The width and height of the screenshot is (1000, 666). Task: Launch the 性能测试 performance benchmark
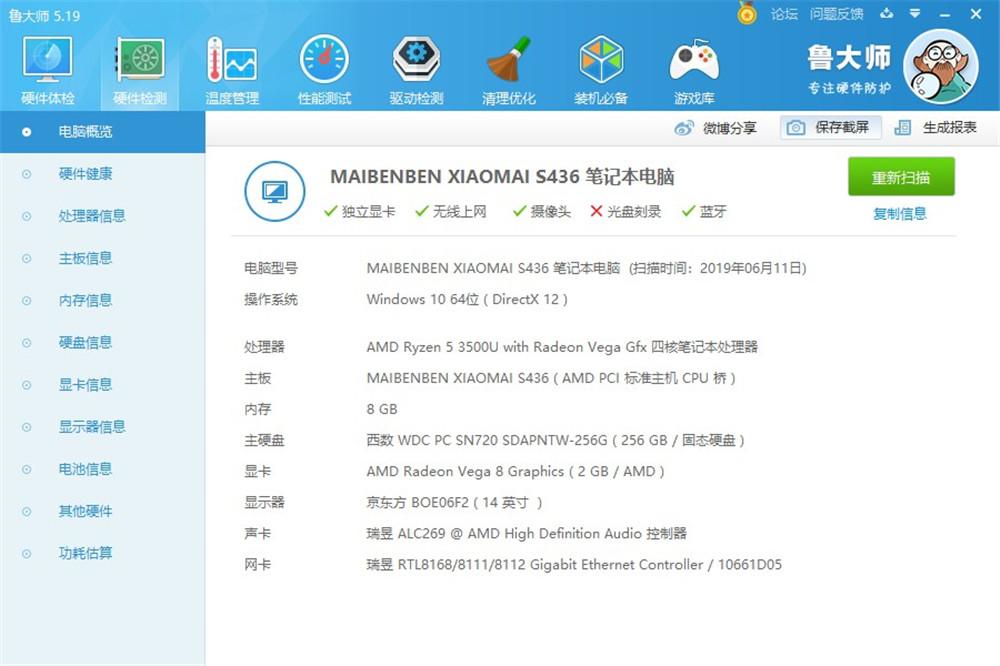pos(324,66)
